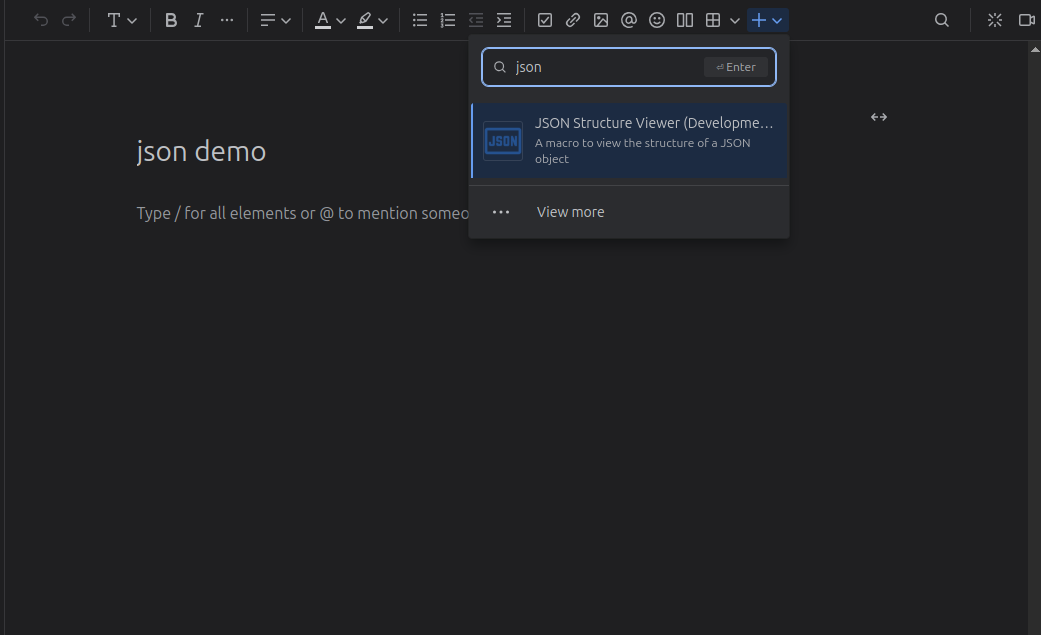Expand the table options chevron

735,20
